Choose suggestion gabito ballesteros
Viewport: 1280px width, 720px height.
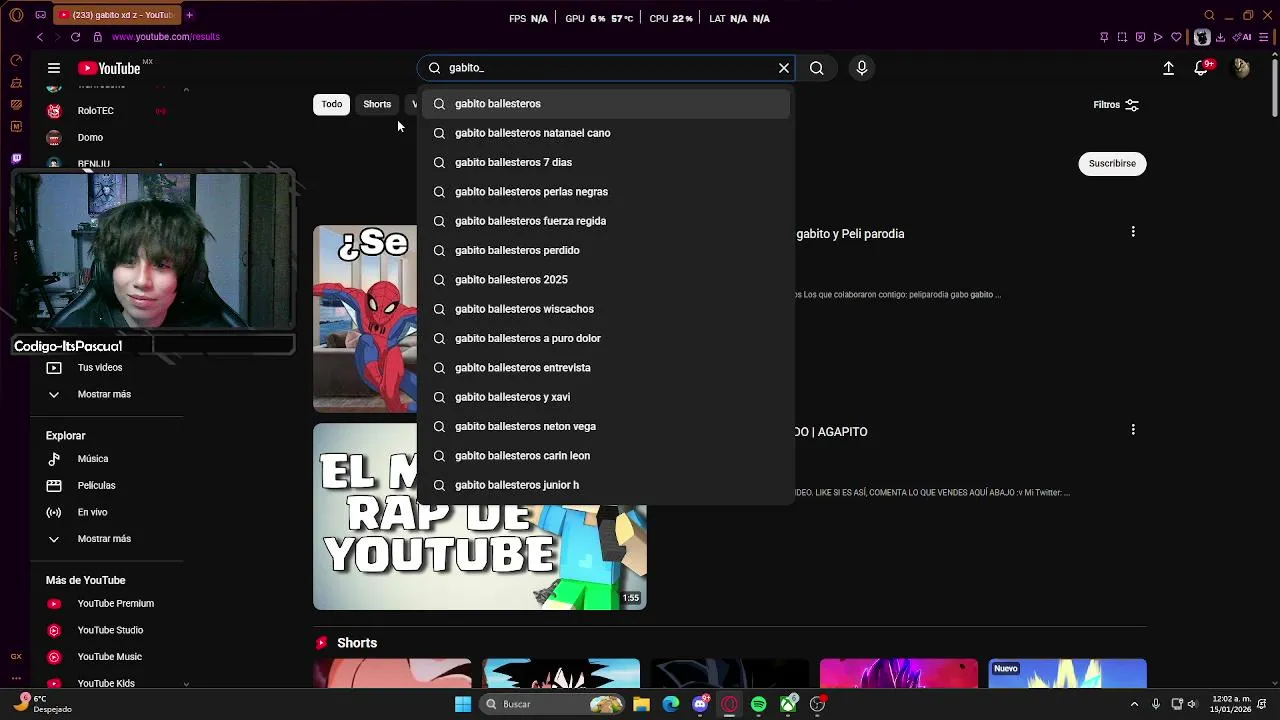(606, 104)
